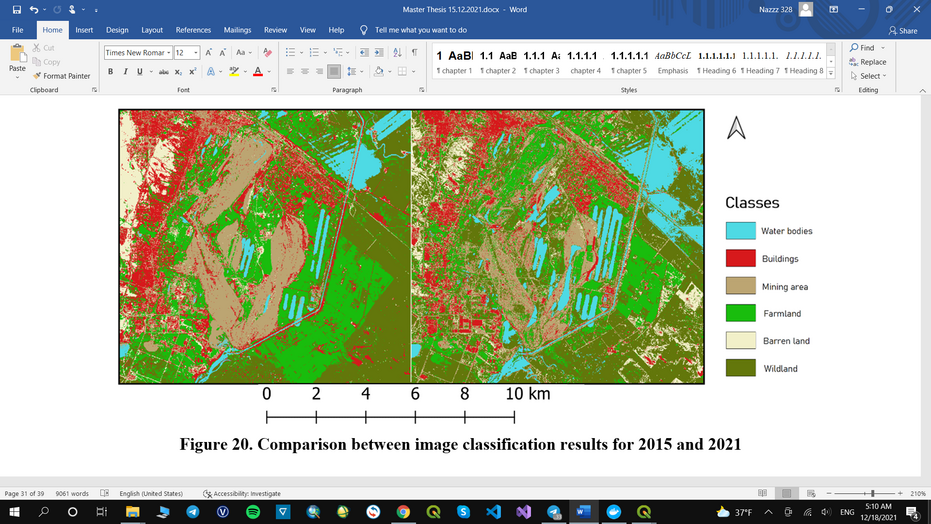The height and width of the screenshot is (524, 931).
Task: Click Accessibility: Investigate in status bar
Action: (x=241, y=493)
